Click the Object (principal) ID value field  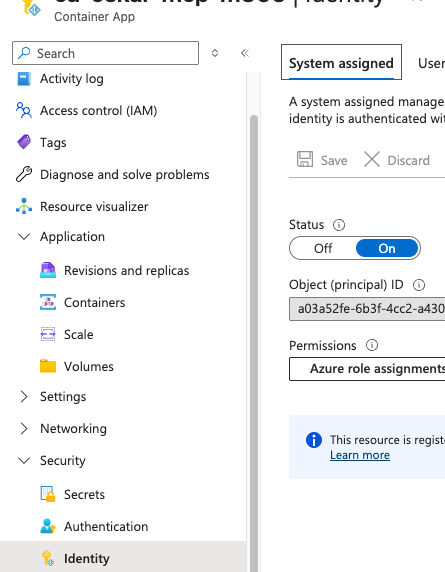367,309
